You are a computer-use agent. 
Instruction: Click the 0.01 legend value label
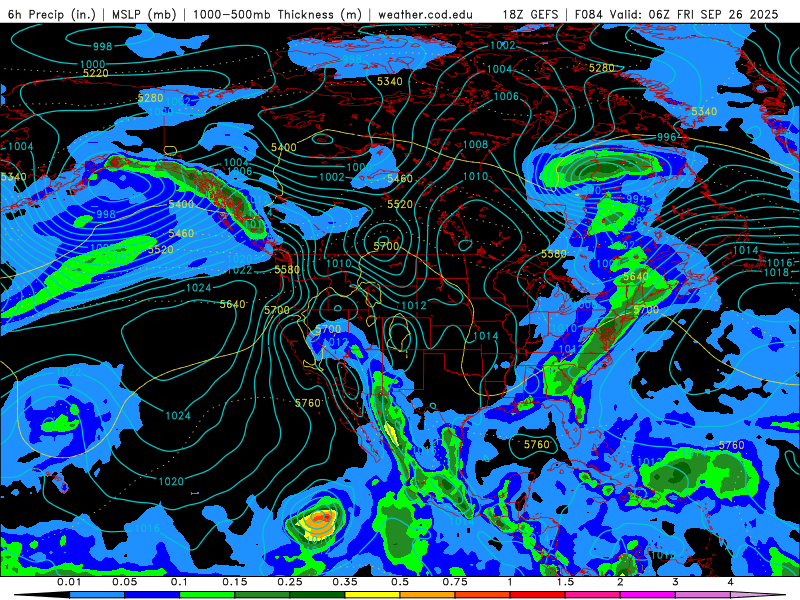(x=69, y=582)
